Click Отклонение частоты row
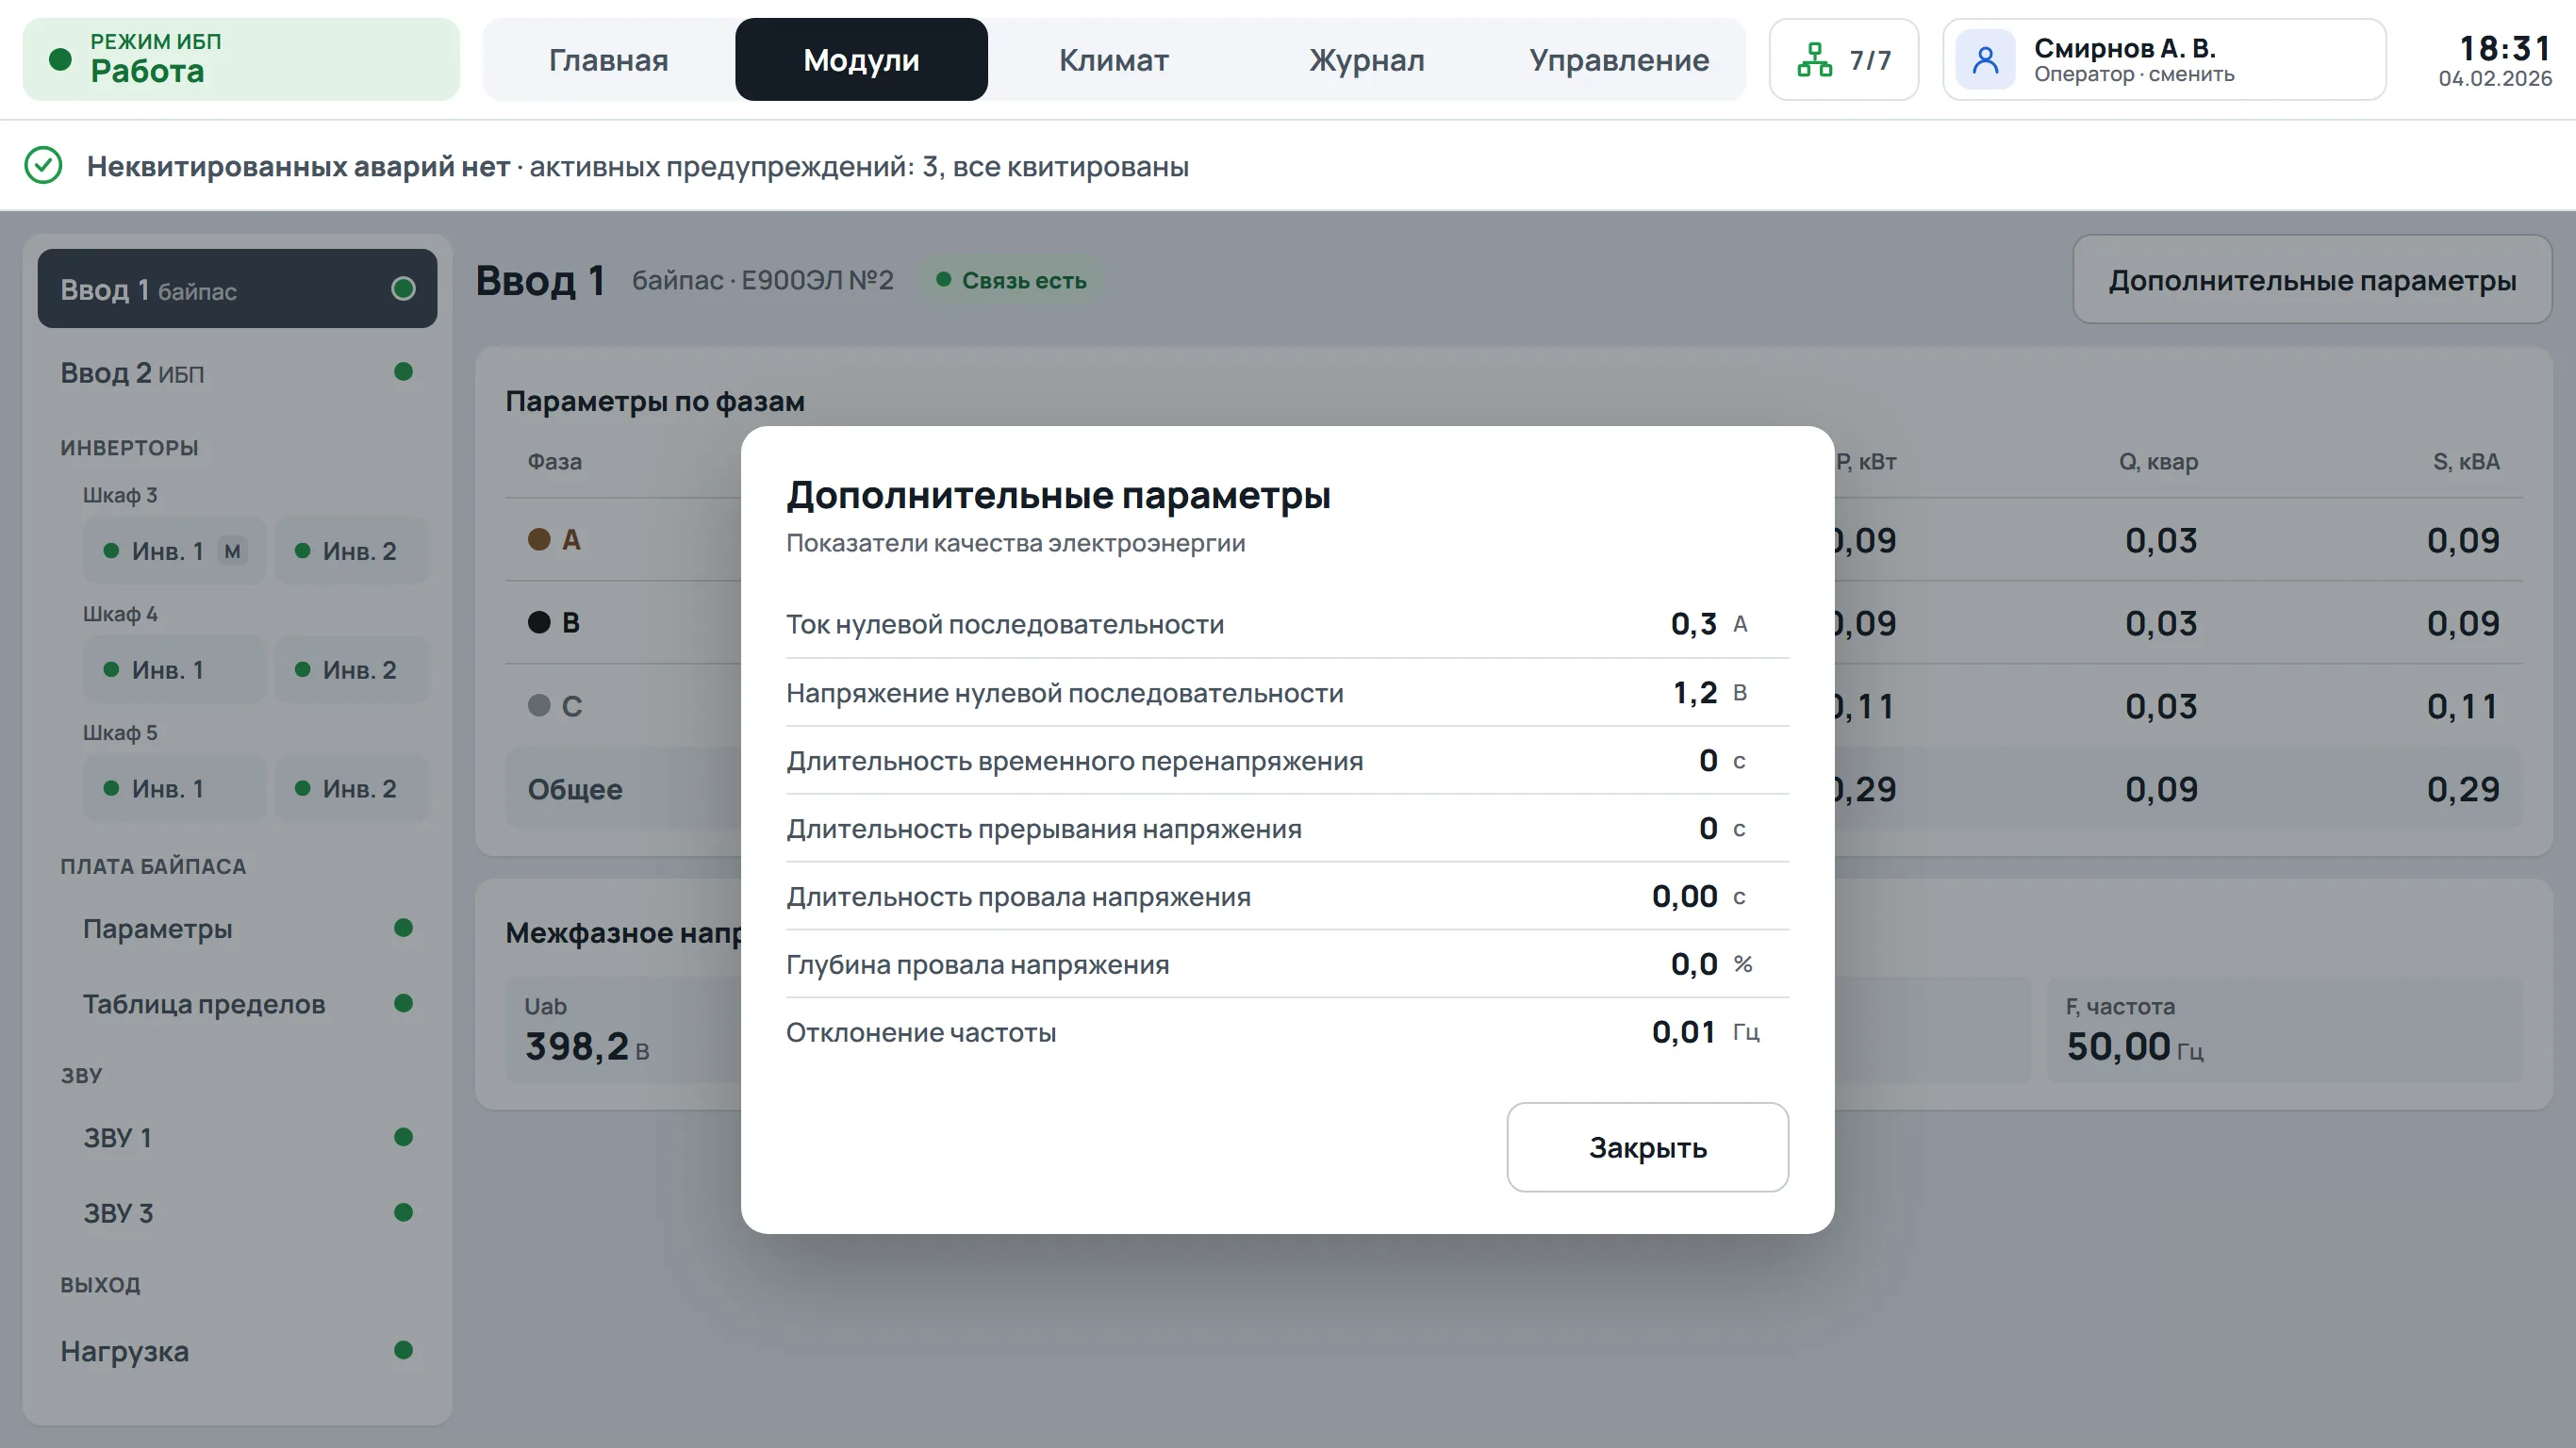Image resolution: width=2576 pixels, height=1448 pixels. coord(1287,1032)
